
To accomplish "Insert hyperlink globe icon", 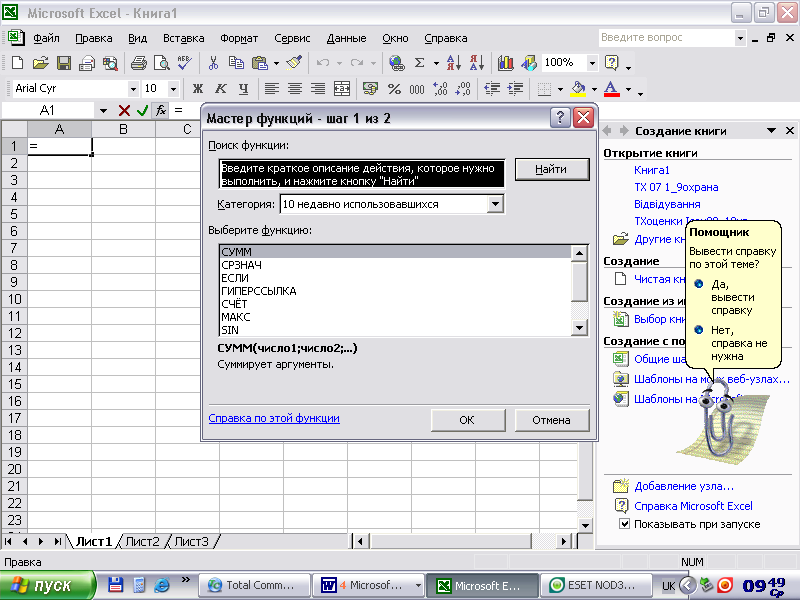I will point(396,63).
